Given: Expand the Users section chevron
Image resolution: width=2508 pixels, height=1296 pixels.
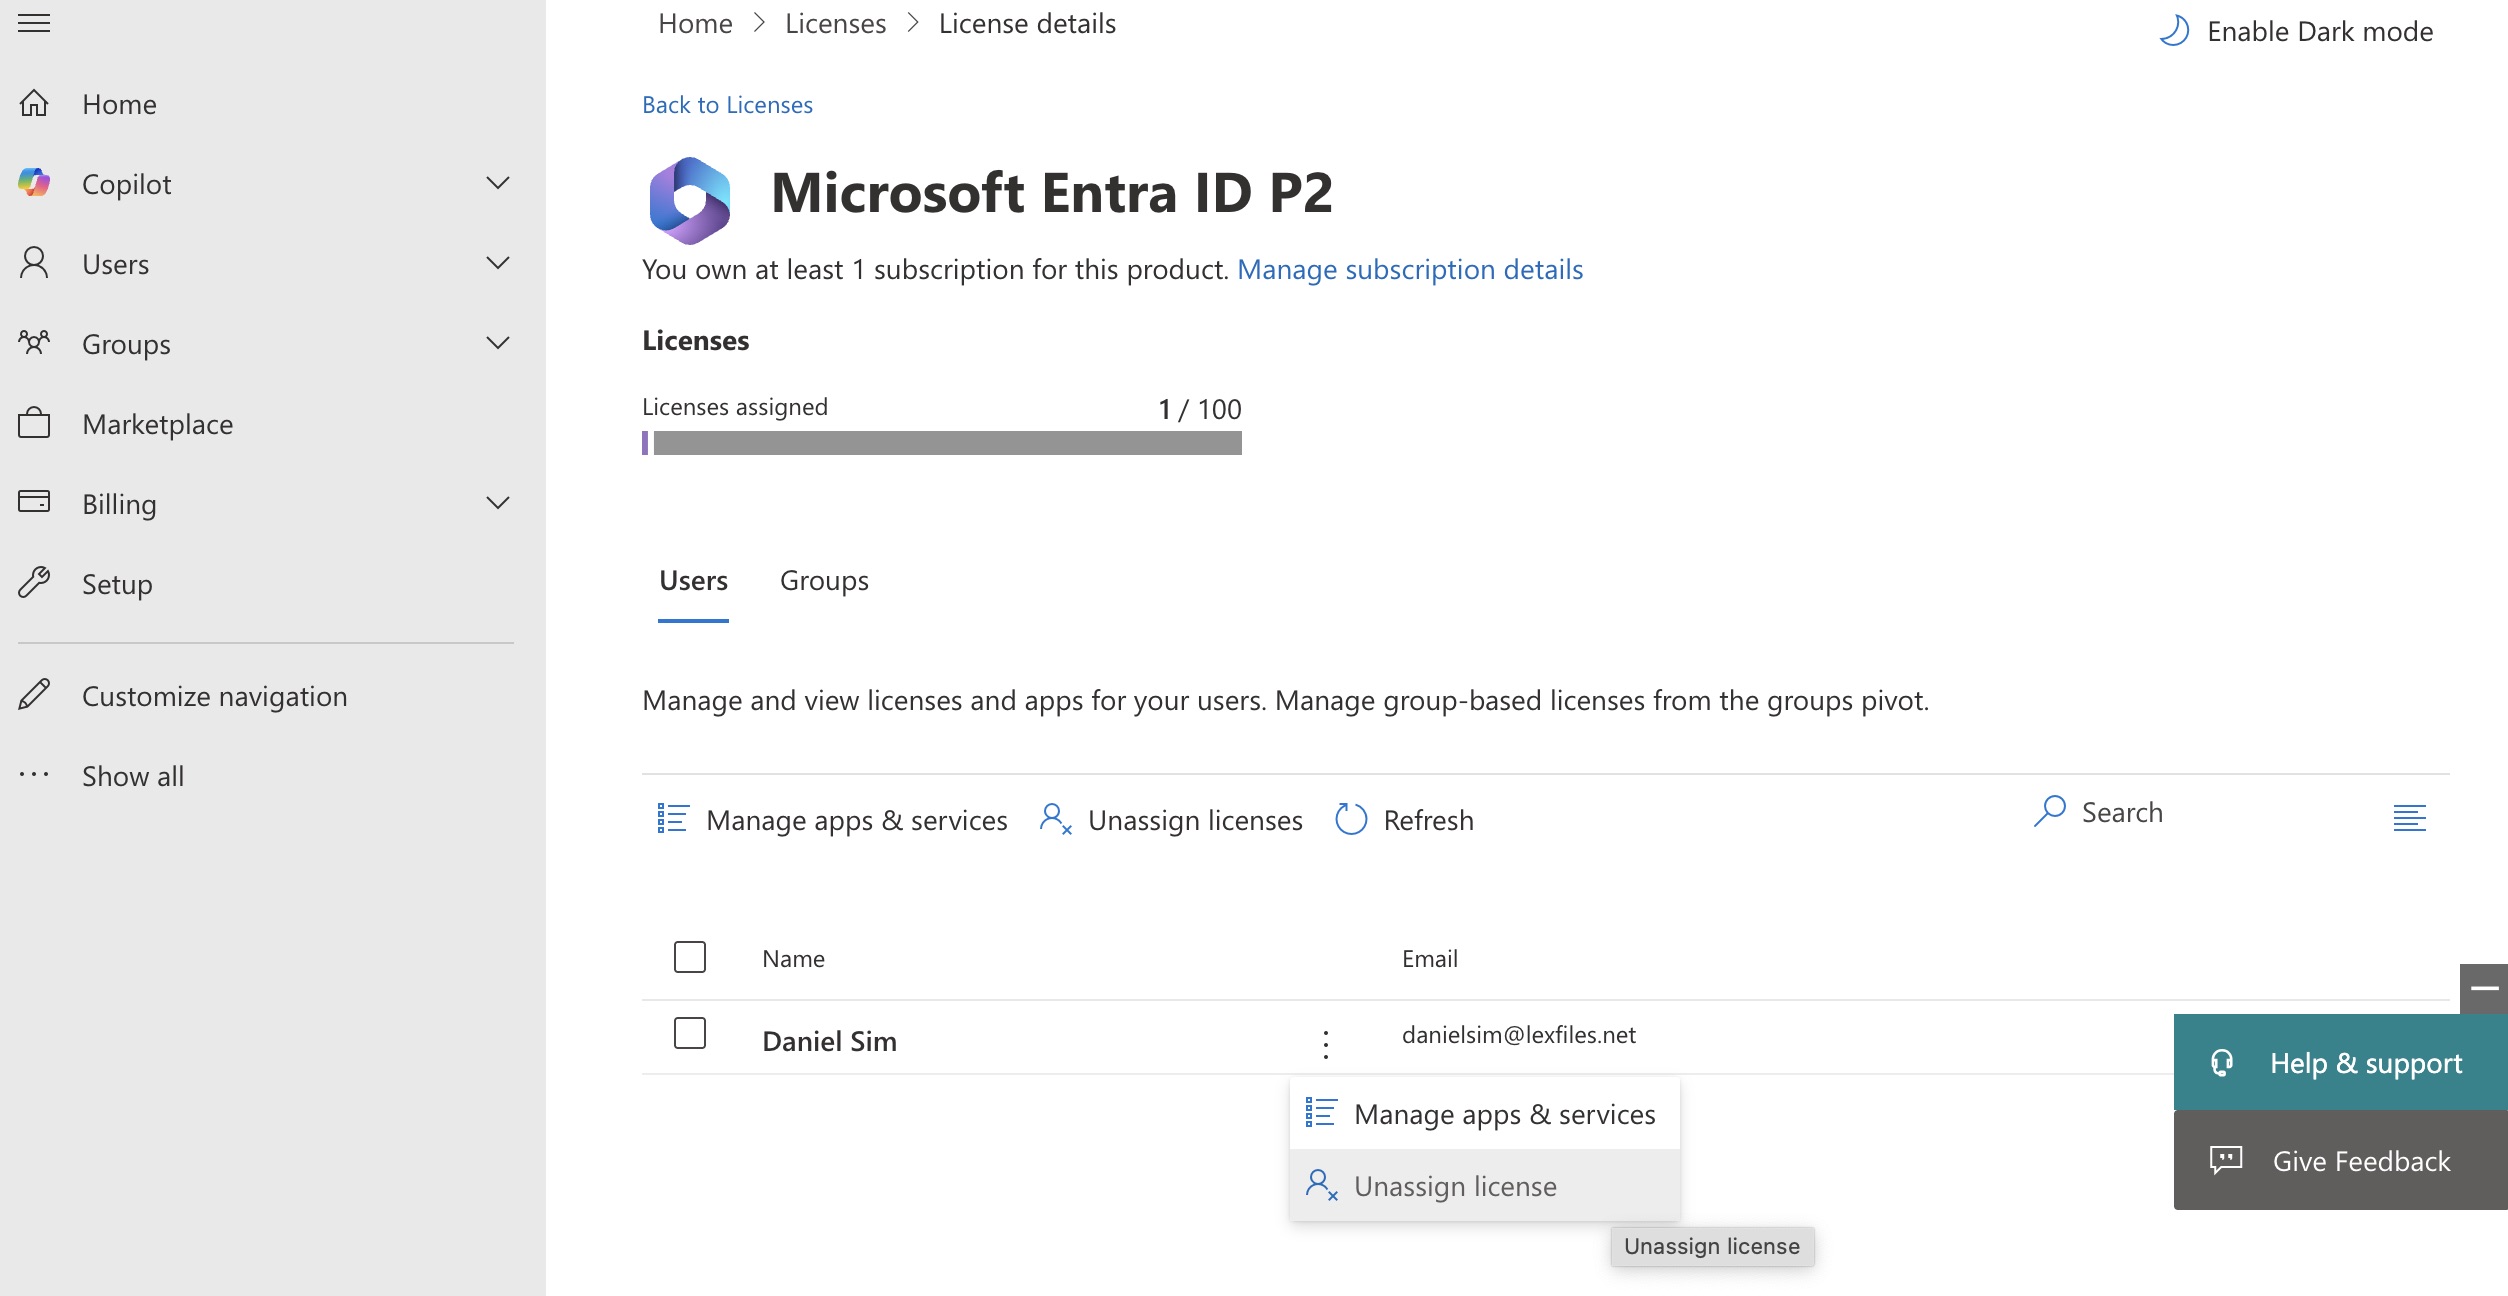Looking at the screenshot, I should [x=498, y=263].
